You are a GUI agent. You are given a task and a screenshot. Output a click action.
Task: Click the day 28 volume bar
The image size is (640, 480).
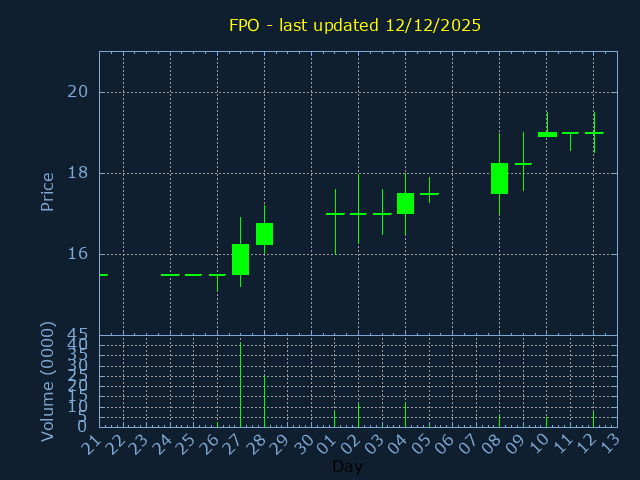[264, 400]
